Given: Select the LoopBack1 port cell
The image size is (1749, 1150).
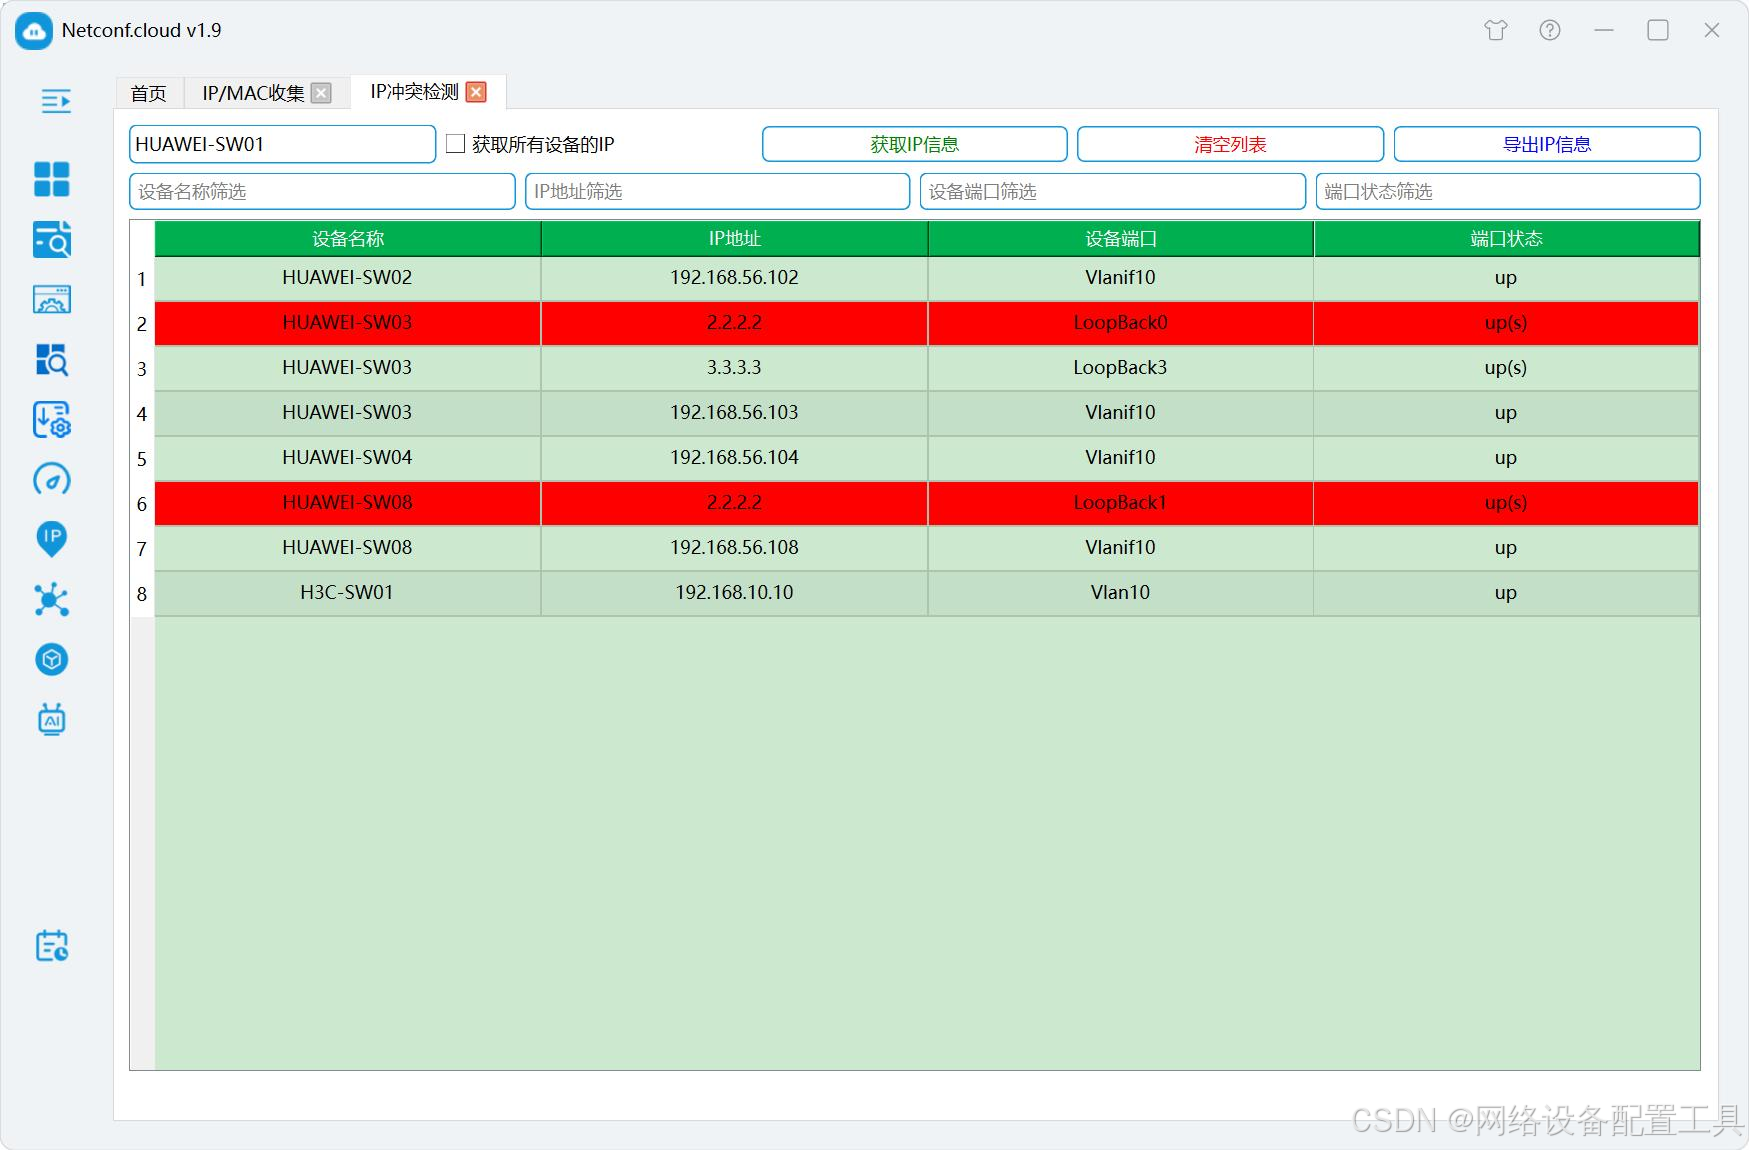Looking at the screenshot, I should click(x=1121, y=503).
